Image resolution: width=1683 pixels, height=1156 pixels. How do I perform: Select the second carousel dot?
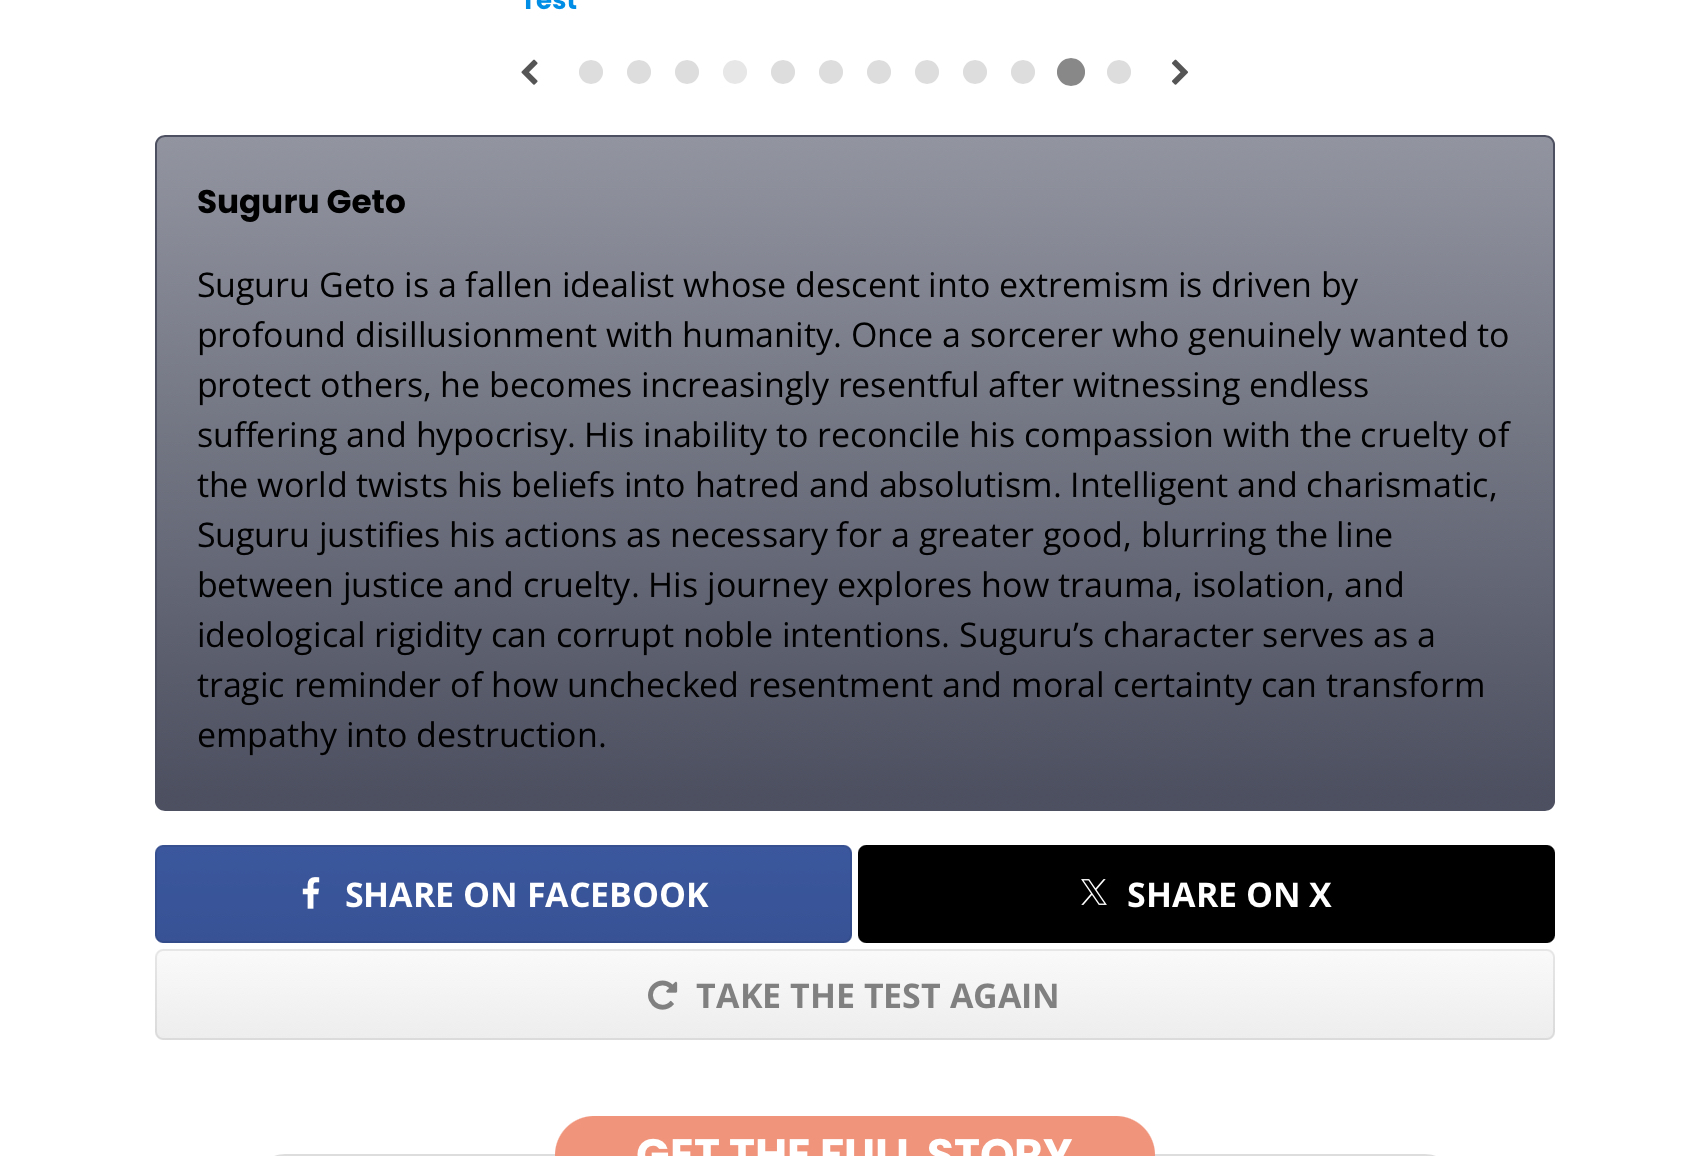[639, 72]
